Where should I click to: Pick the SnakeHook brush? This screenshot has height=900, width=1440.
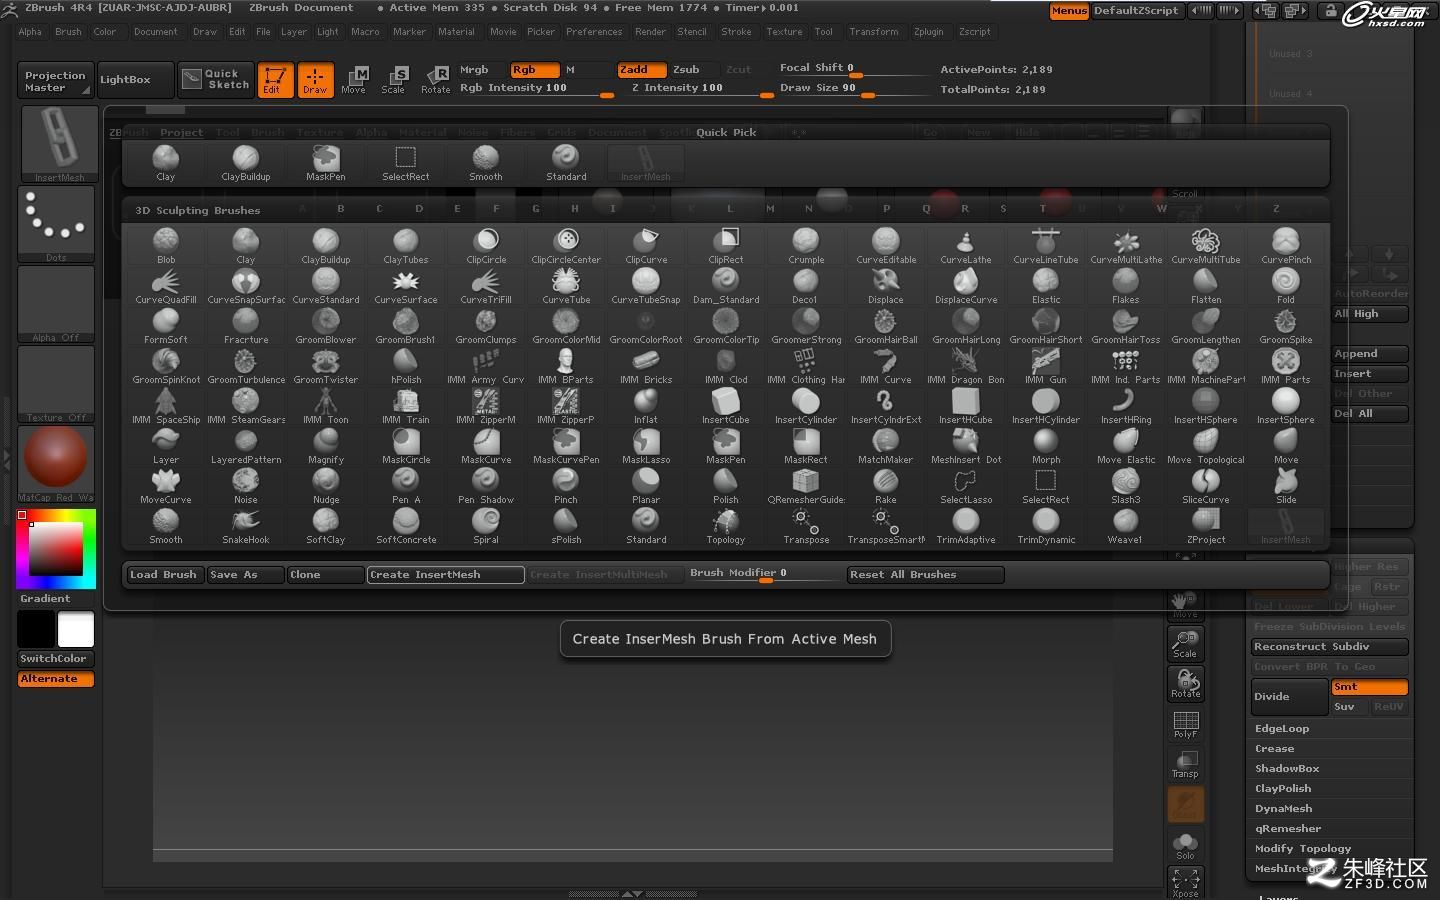246,526
